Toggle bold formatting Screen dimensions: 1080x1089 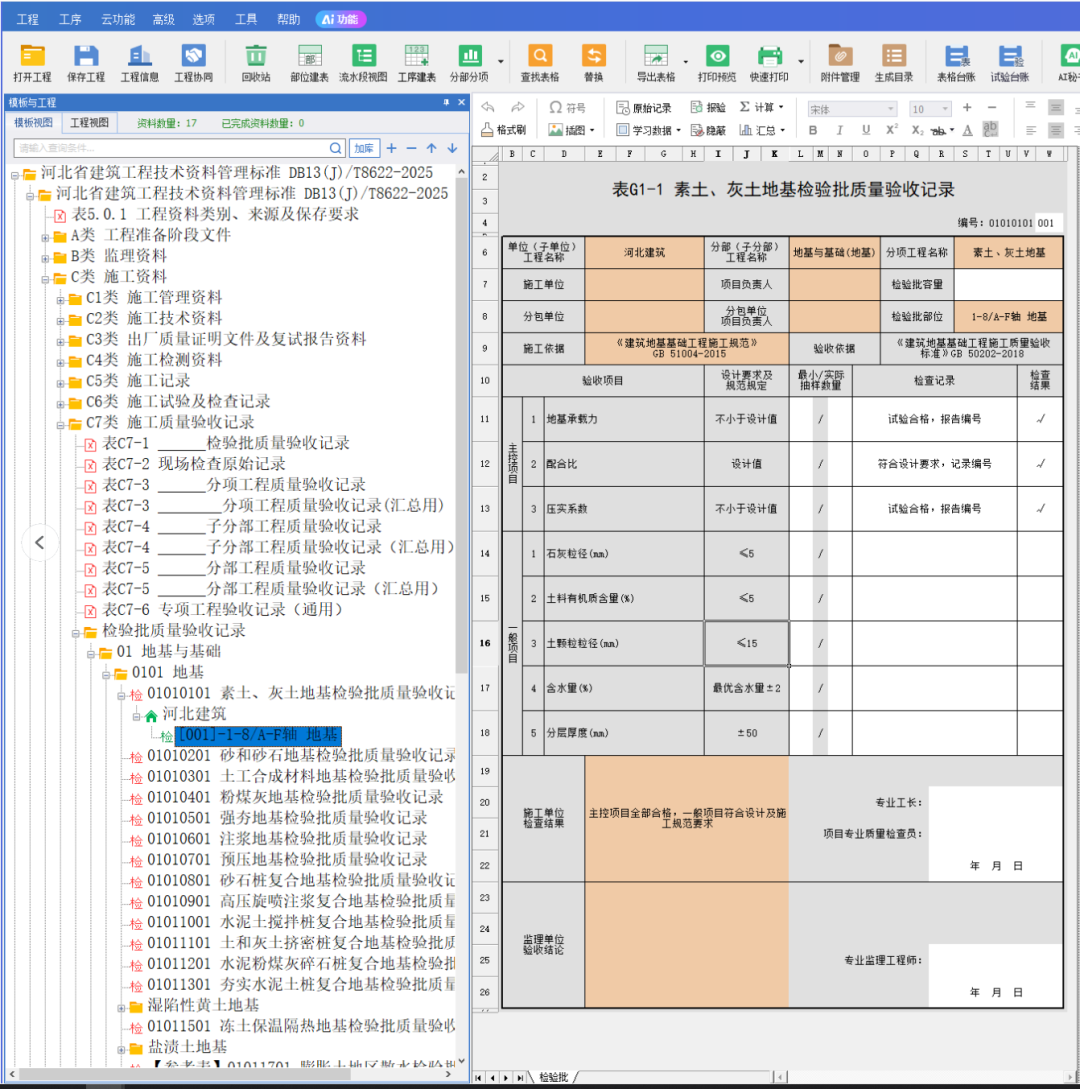coord(813,130)
